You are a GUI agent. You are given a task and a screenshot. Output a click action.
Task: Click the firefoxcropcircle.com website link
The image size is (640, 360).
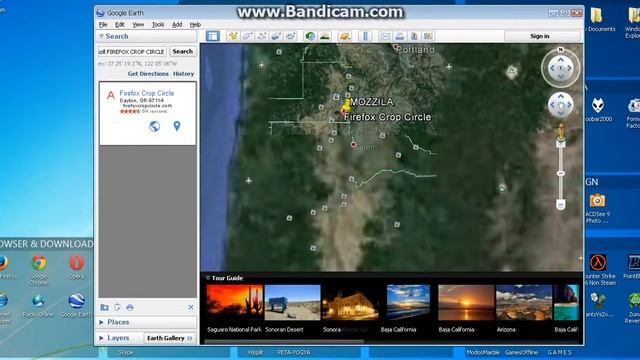(147, 105)
